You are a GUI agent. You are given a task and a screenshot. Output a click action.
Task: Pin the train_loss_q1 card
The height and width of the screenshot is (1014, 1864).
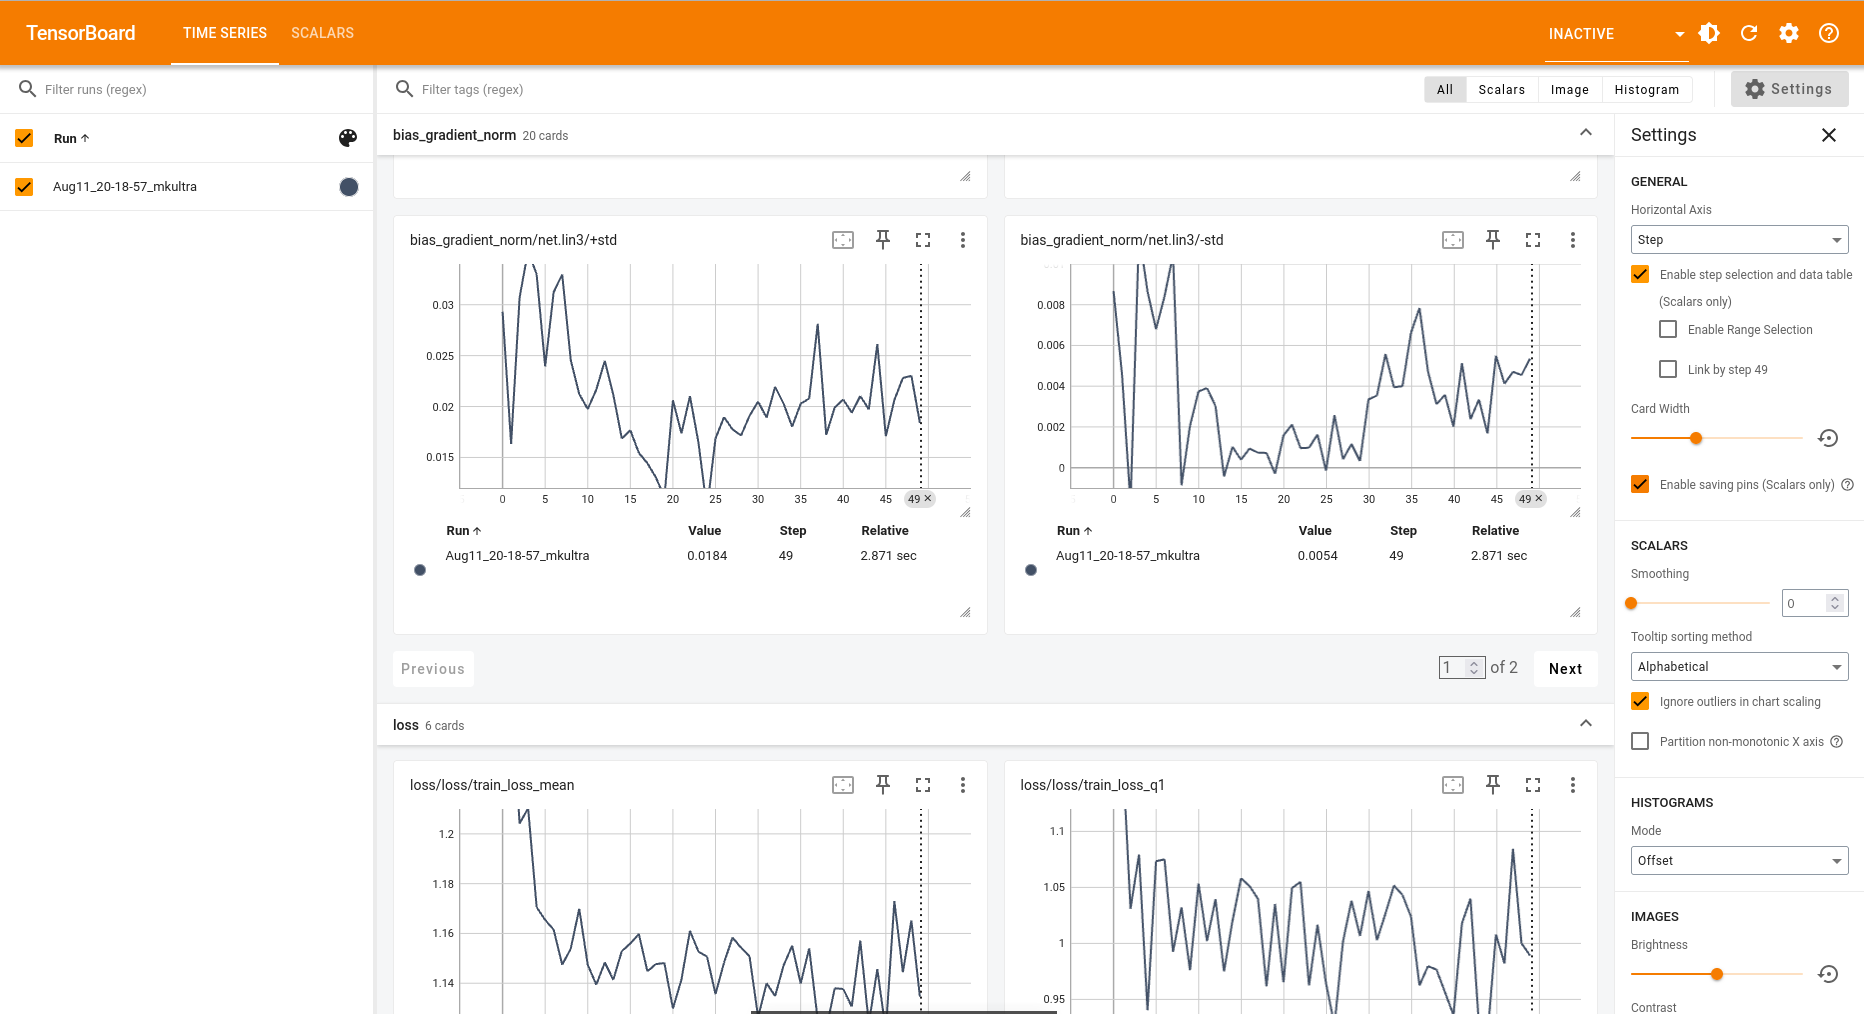point(1493,785)
